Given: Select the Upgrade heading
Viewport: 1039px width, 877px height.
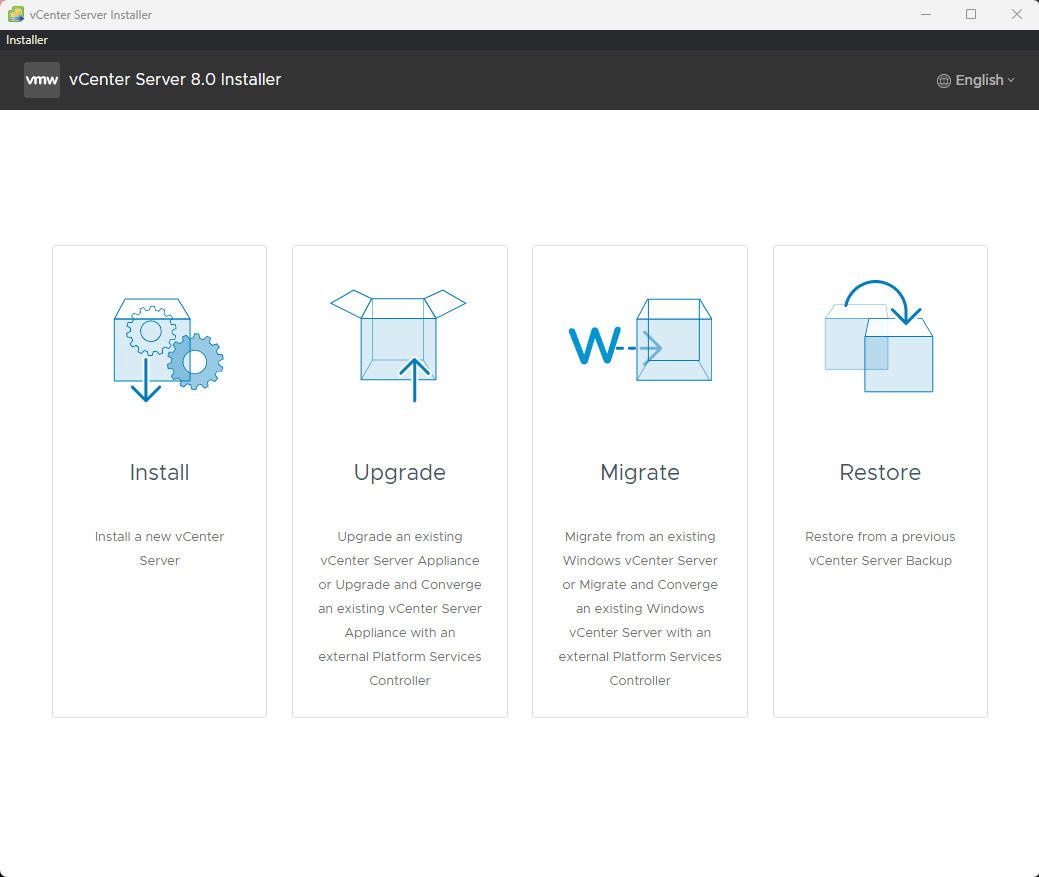Looking at the screenshot, I should tap(400, 473).
